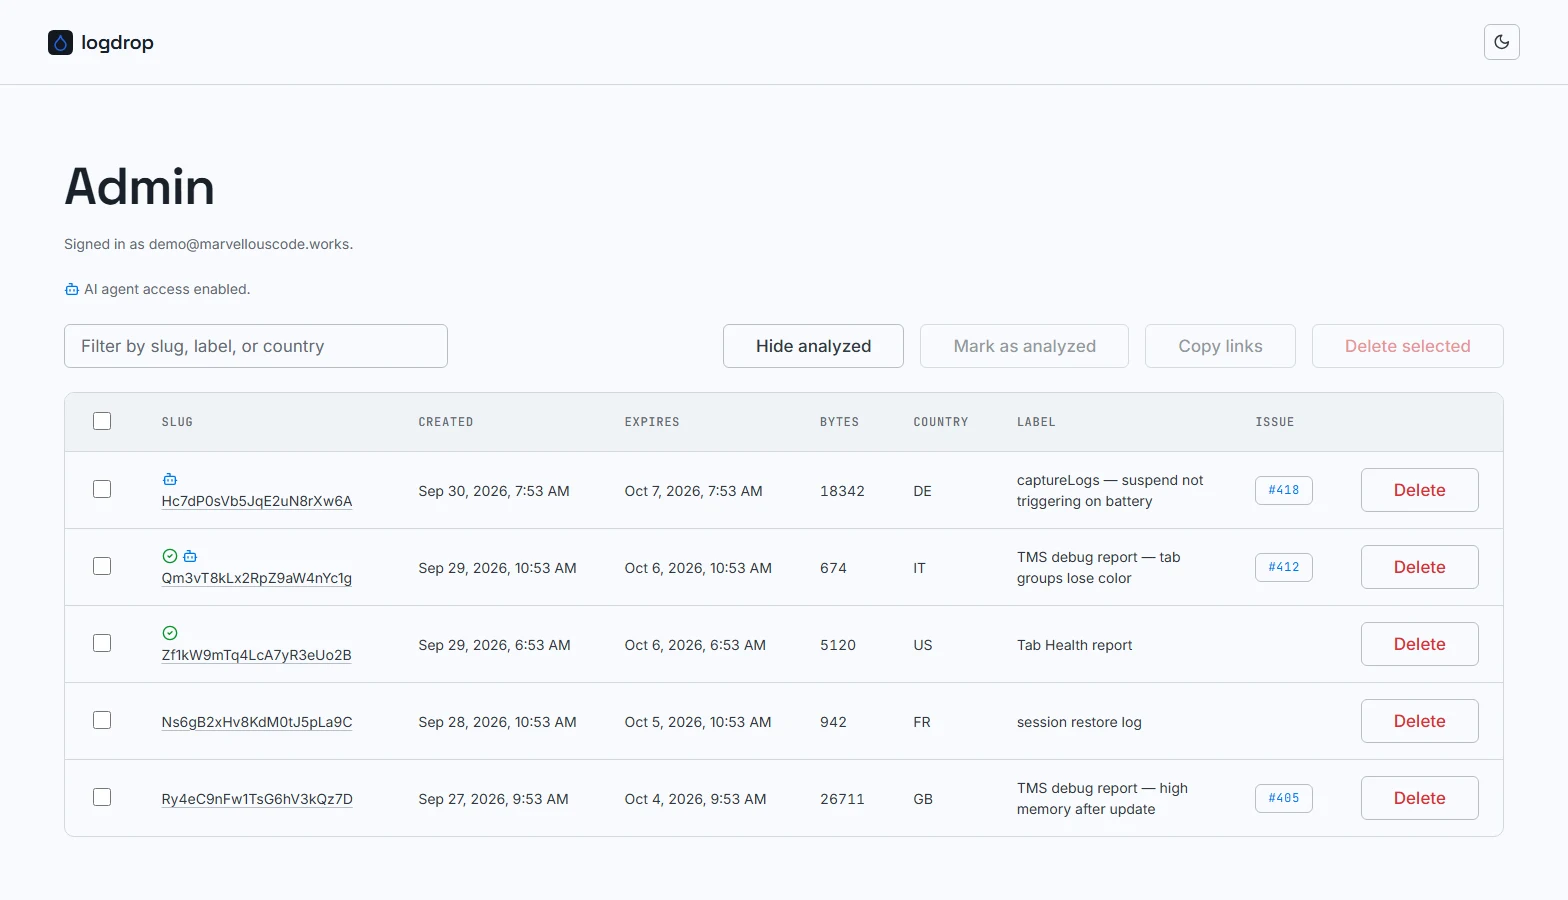Click the green check icon above Zf1kW9mTq4LcA7yR3eUo2B

point(170,633)
